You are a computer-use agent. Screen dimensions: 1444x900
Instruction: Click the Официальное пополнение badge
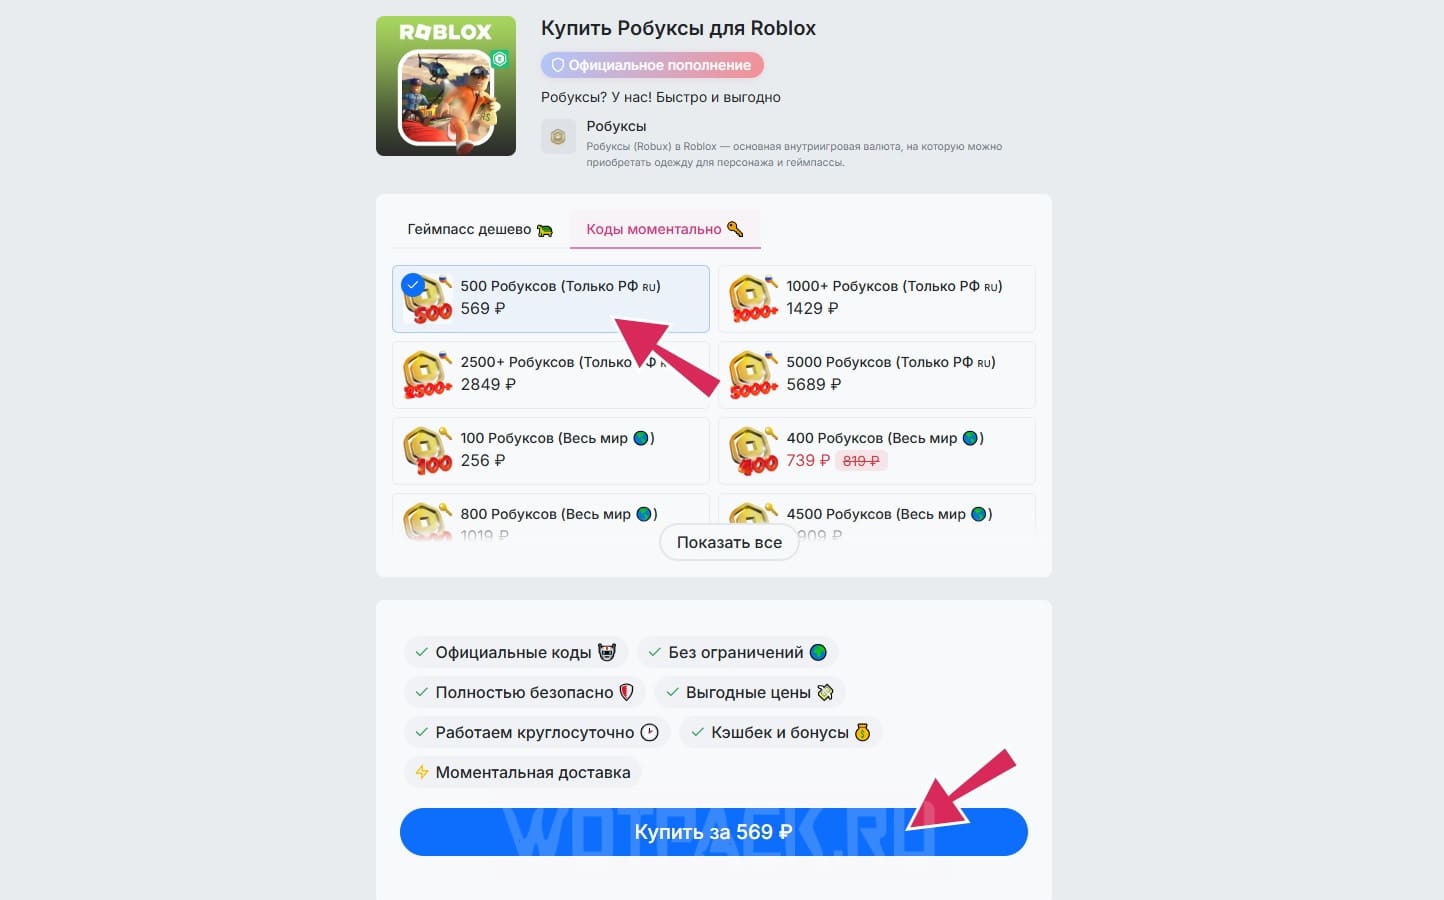point(652,65)
